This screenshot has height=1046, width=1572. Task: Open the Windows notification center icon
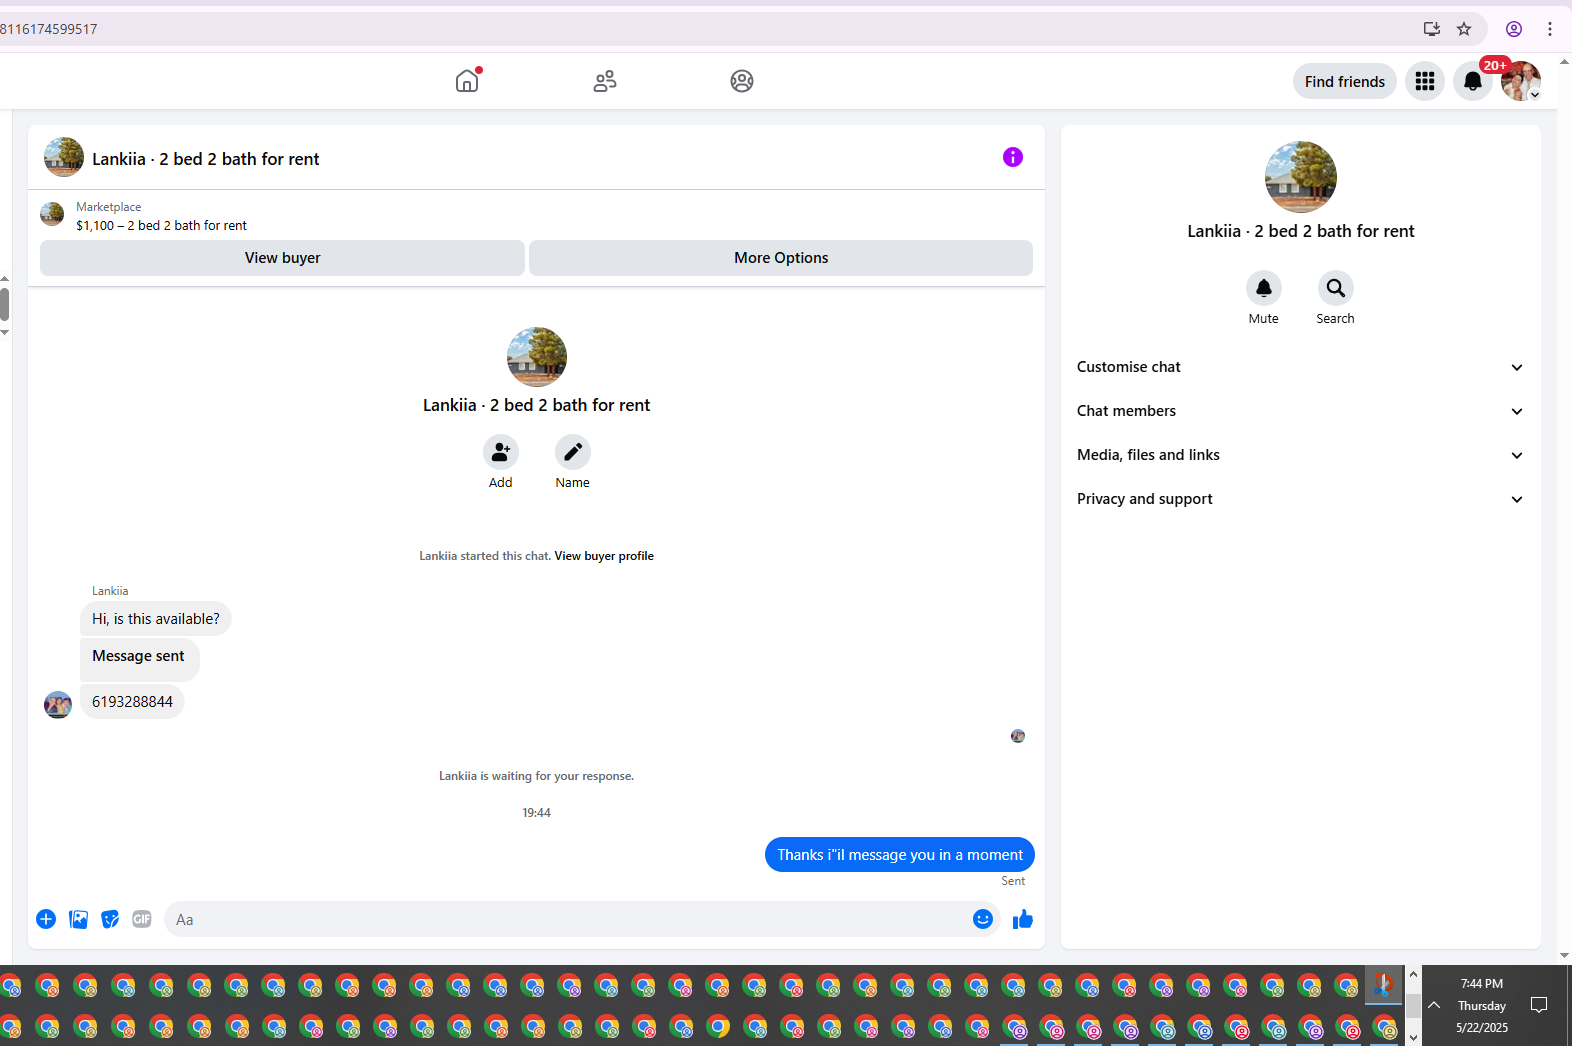[1539, 1005]
